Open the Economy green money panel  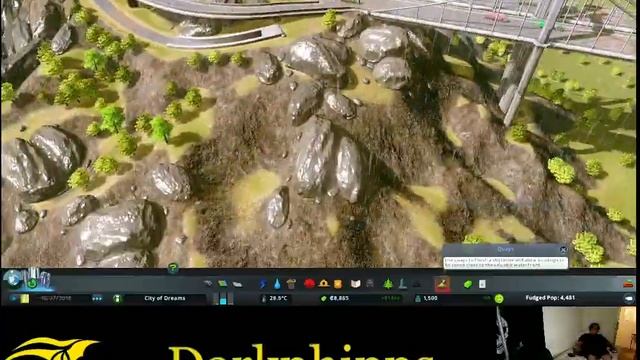tap(468, 284)
